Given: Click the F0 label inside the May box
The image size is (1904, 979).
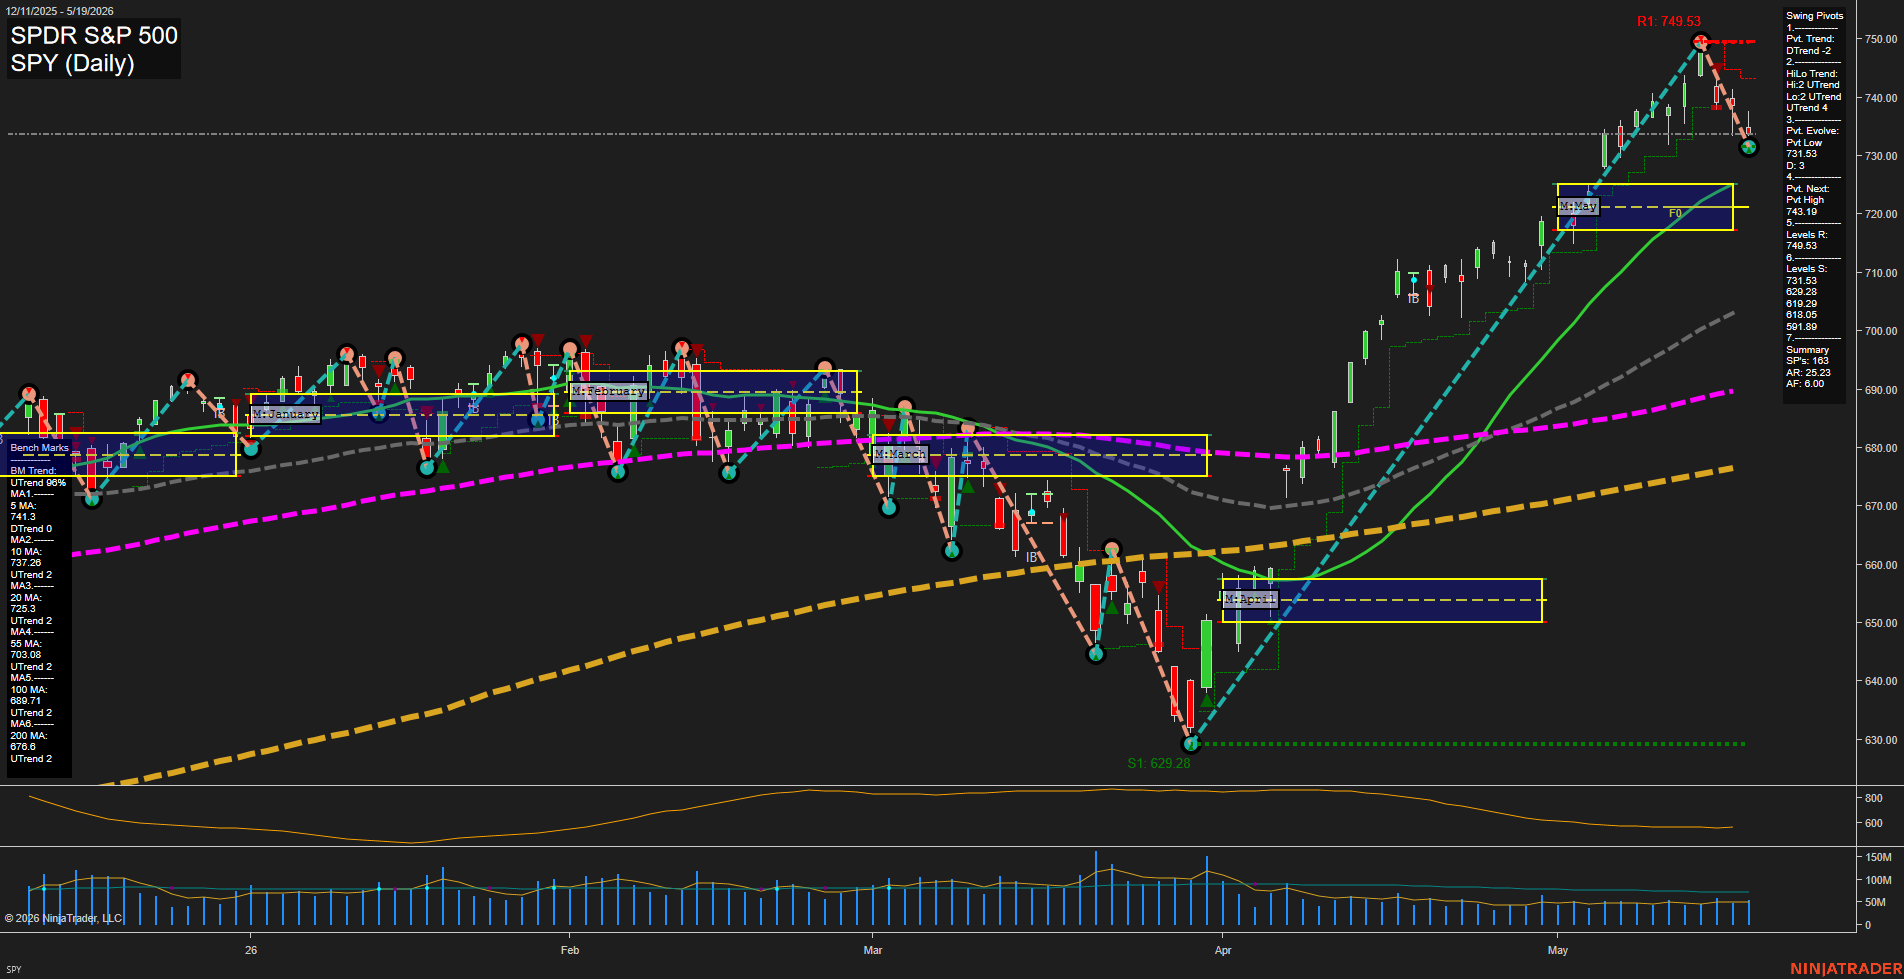Looking at the screenshot, I should (1675, 213).
